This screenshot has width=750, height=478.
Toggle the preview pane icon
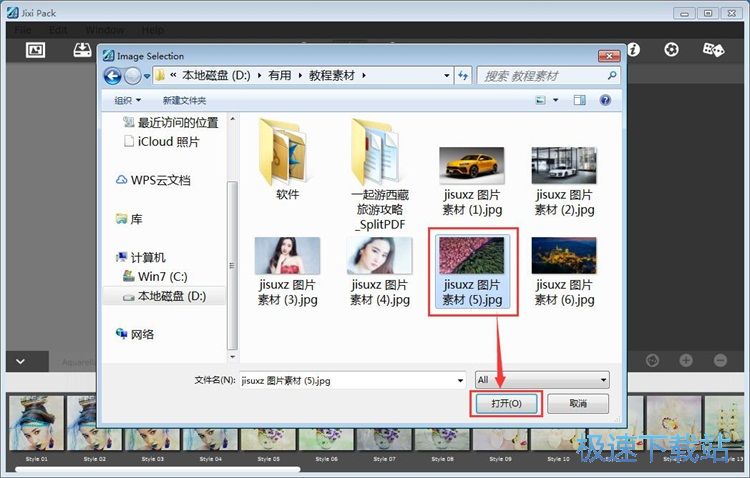tap(580, 100)
